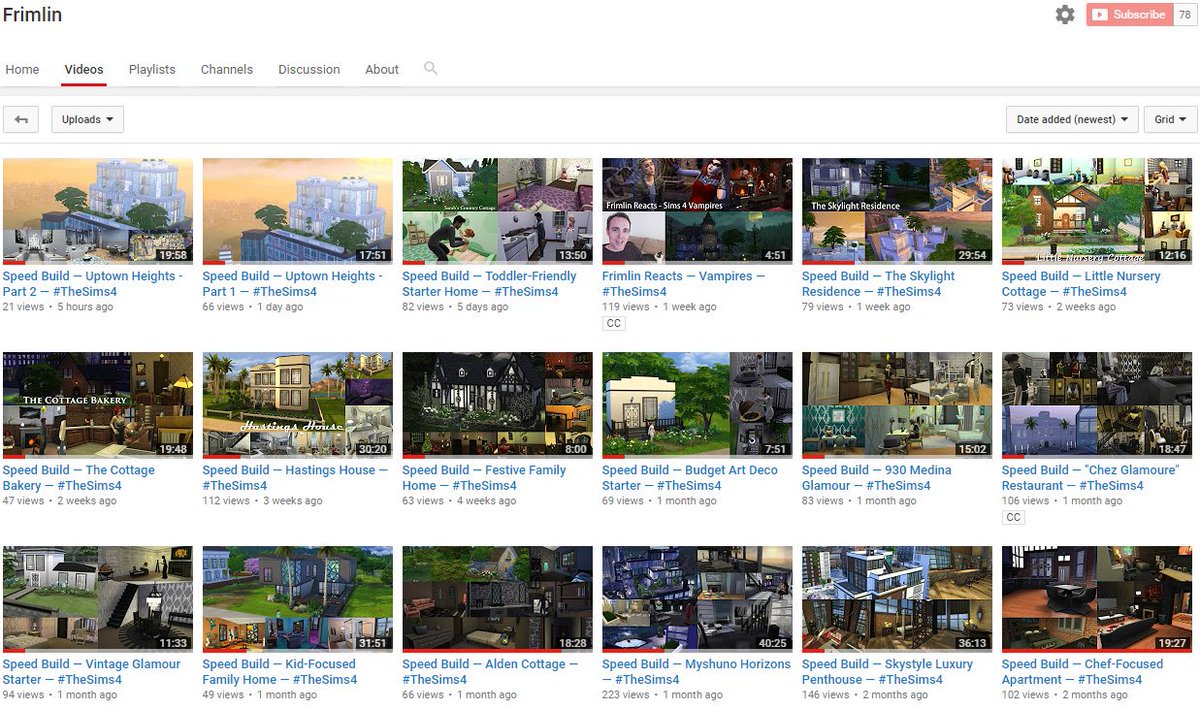Click Hastings House title link
The height and width of the screenshot is (710, 1200).
[296, 478]
